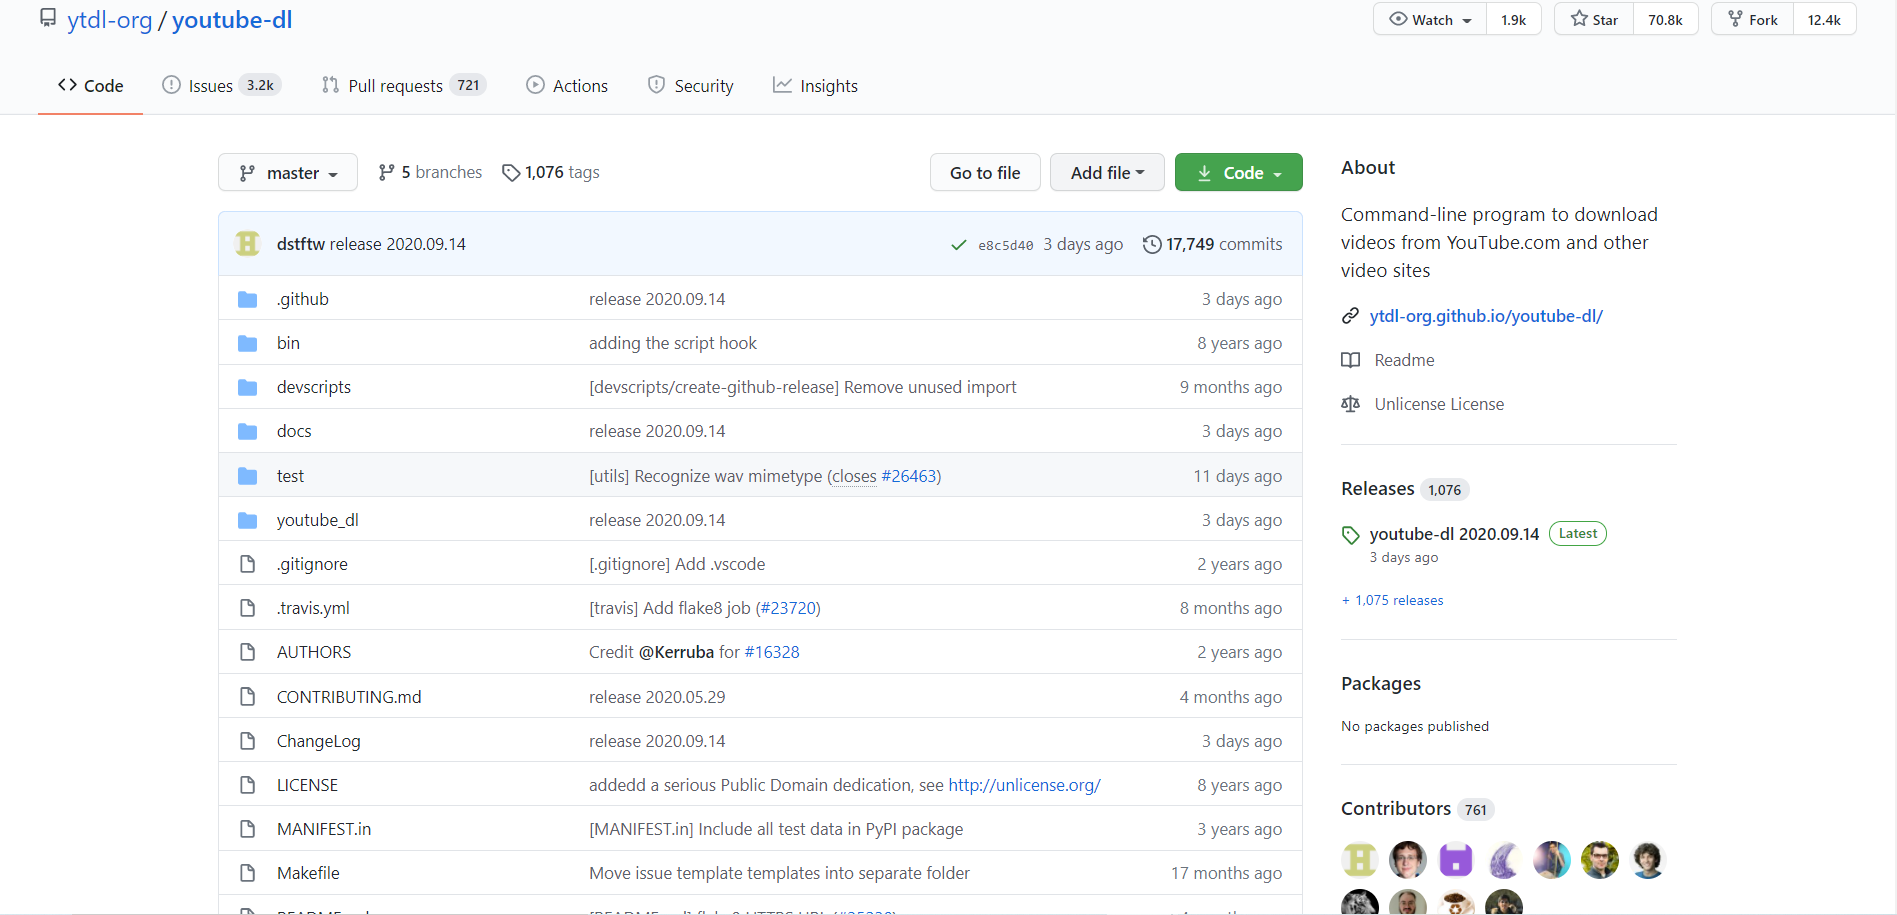Open the Unlicense License link

1439,404
